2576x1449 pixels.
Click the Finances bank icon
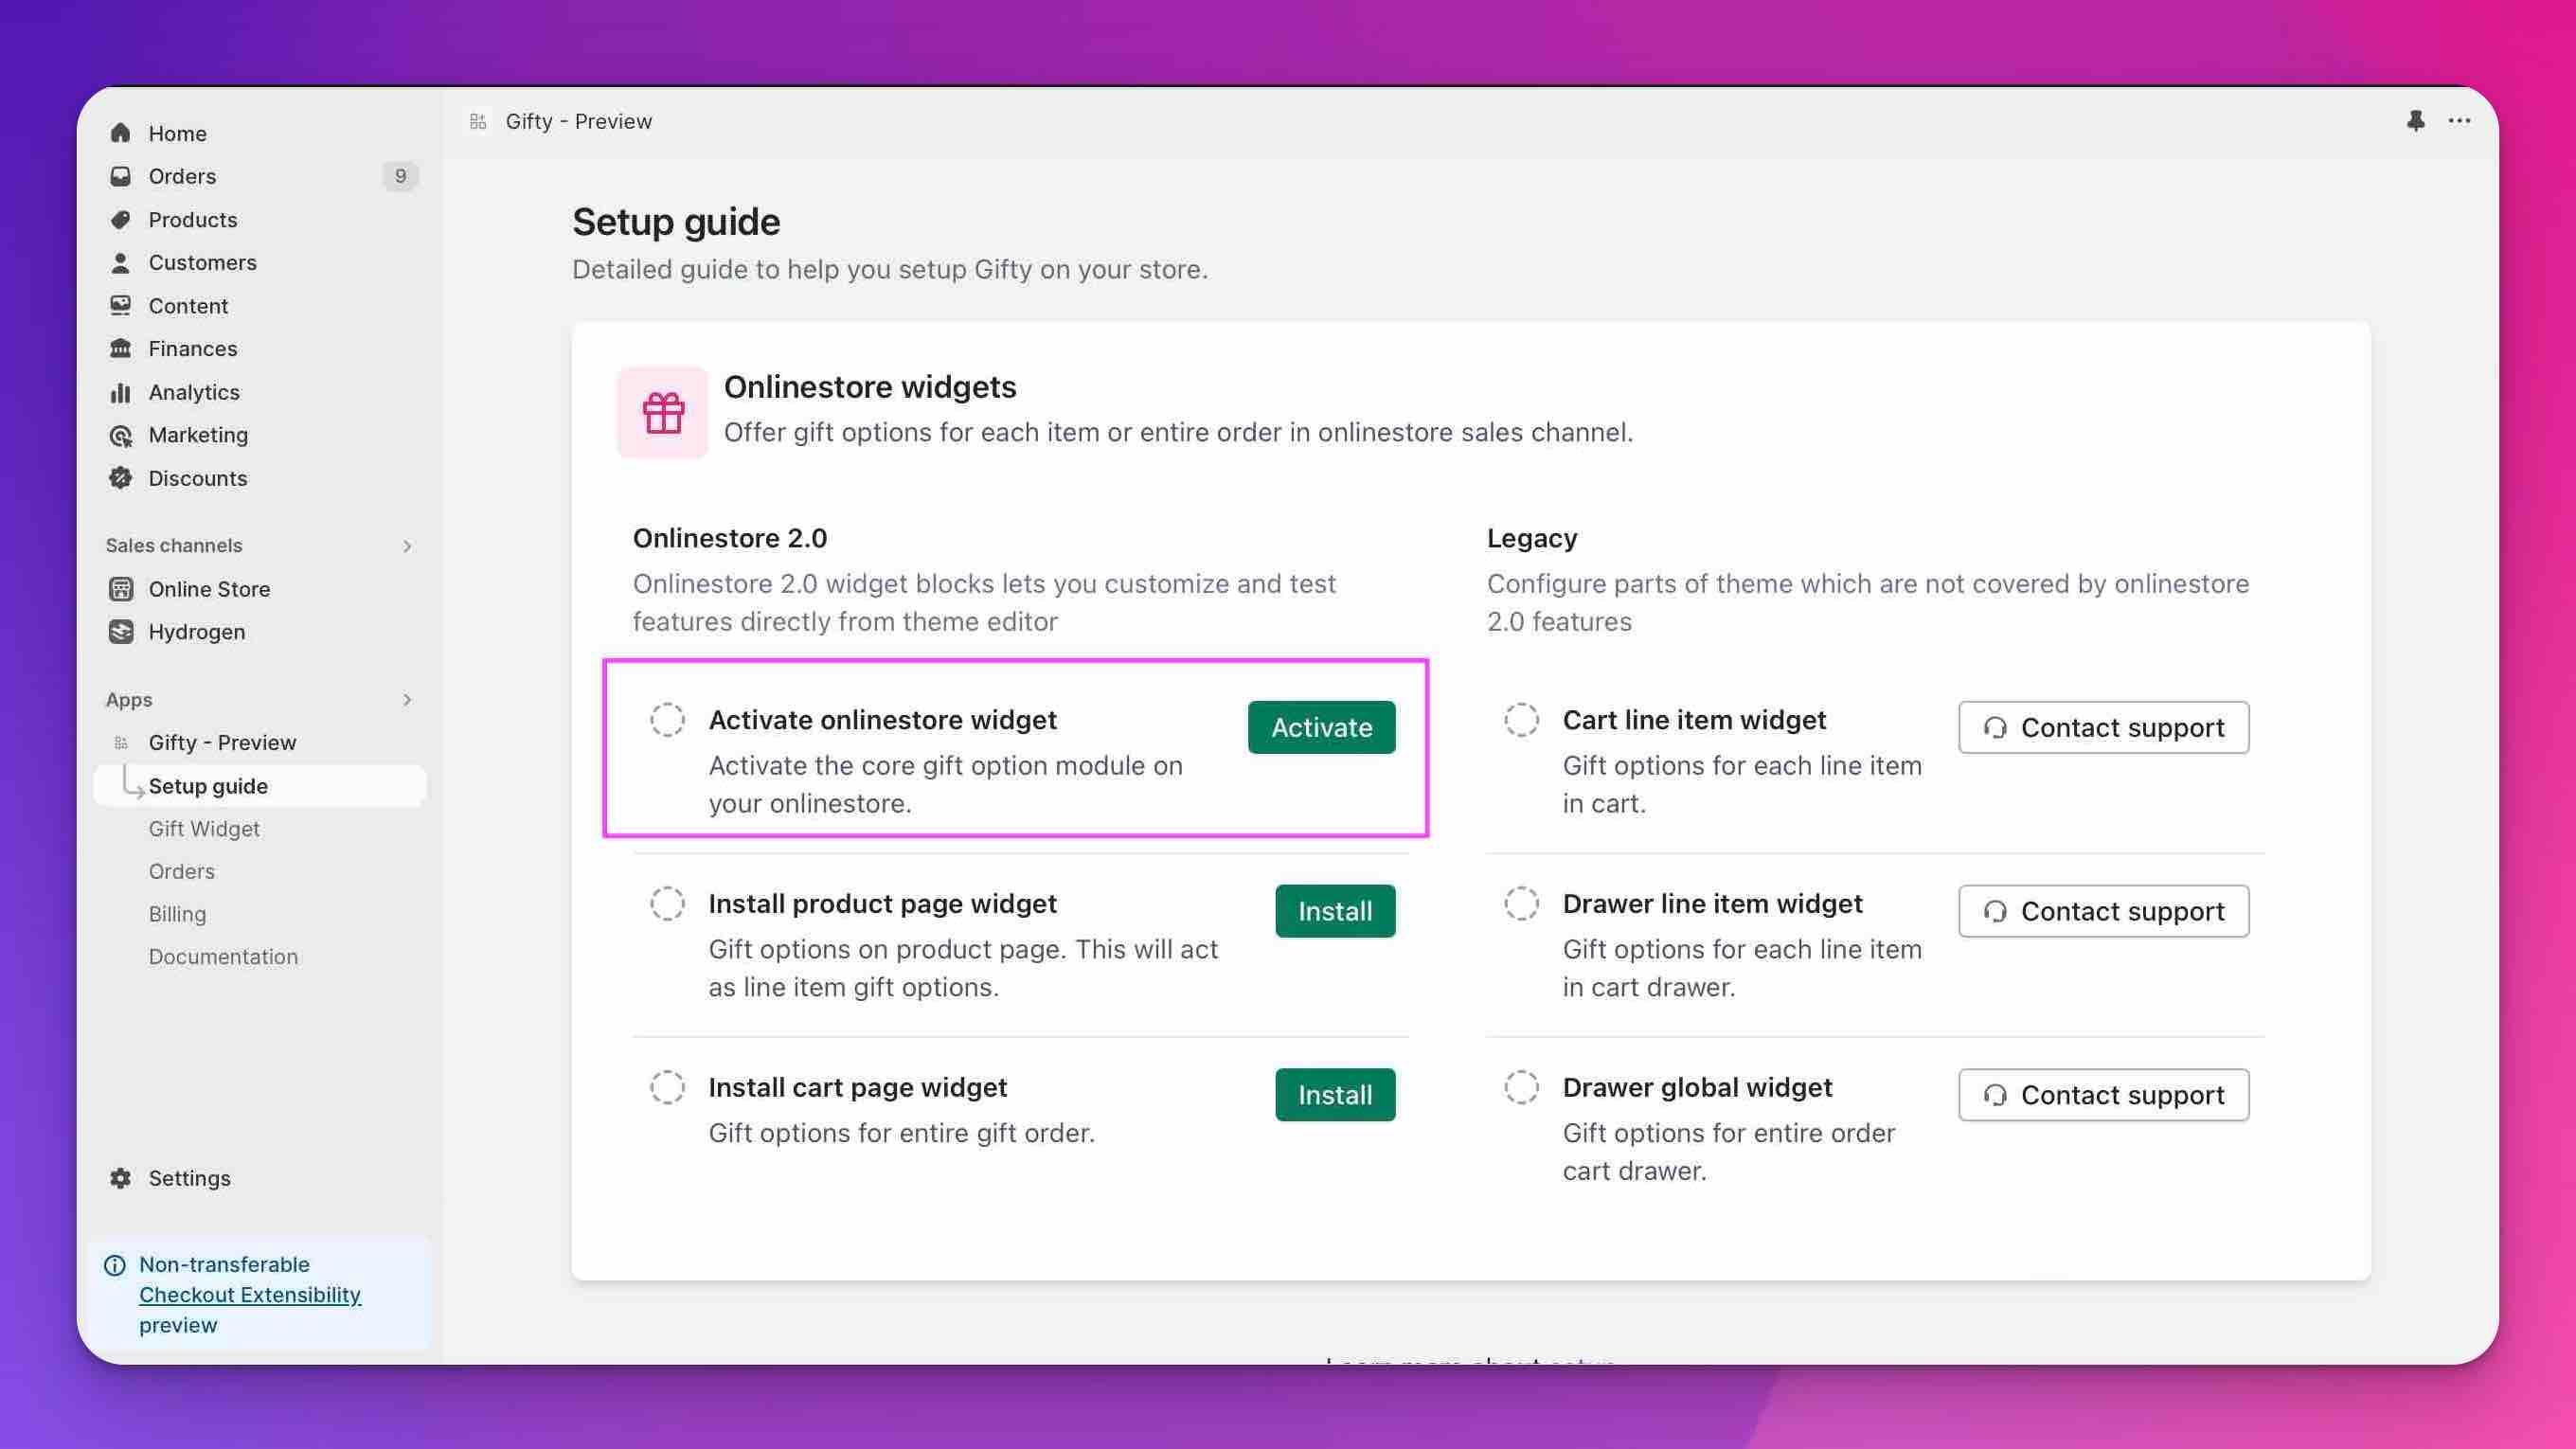(x=121, y=349)
